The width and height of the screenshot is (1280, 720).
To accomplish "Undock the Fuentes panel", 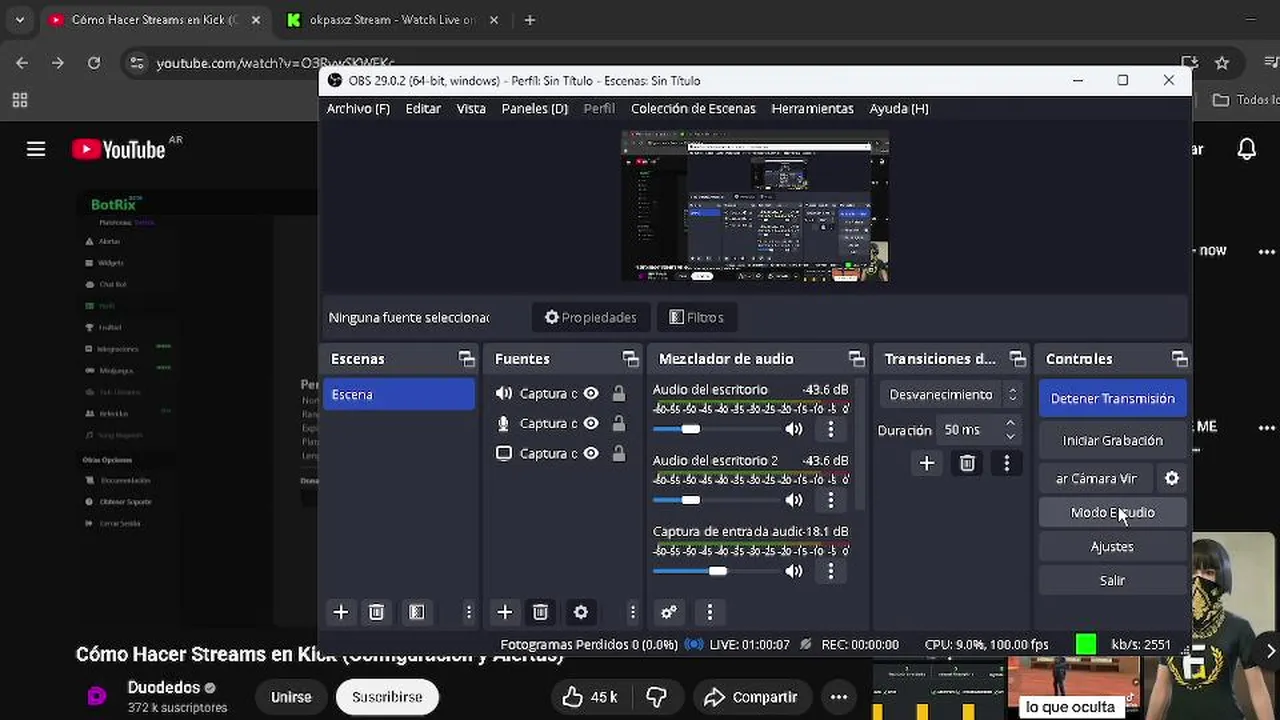I will pos(630,359).
